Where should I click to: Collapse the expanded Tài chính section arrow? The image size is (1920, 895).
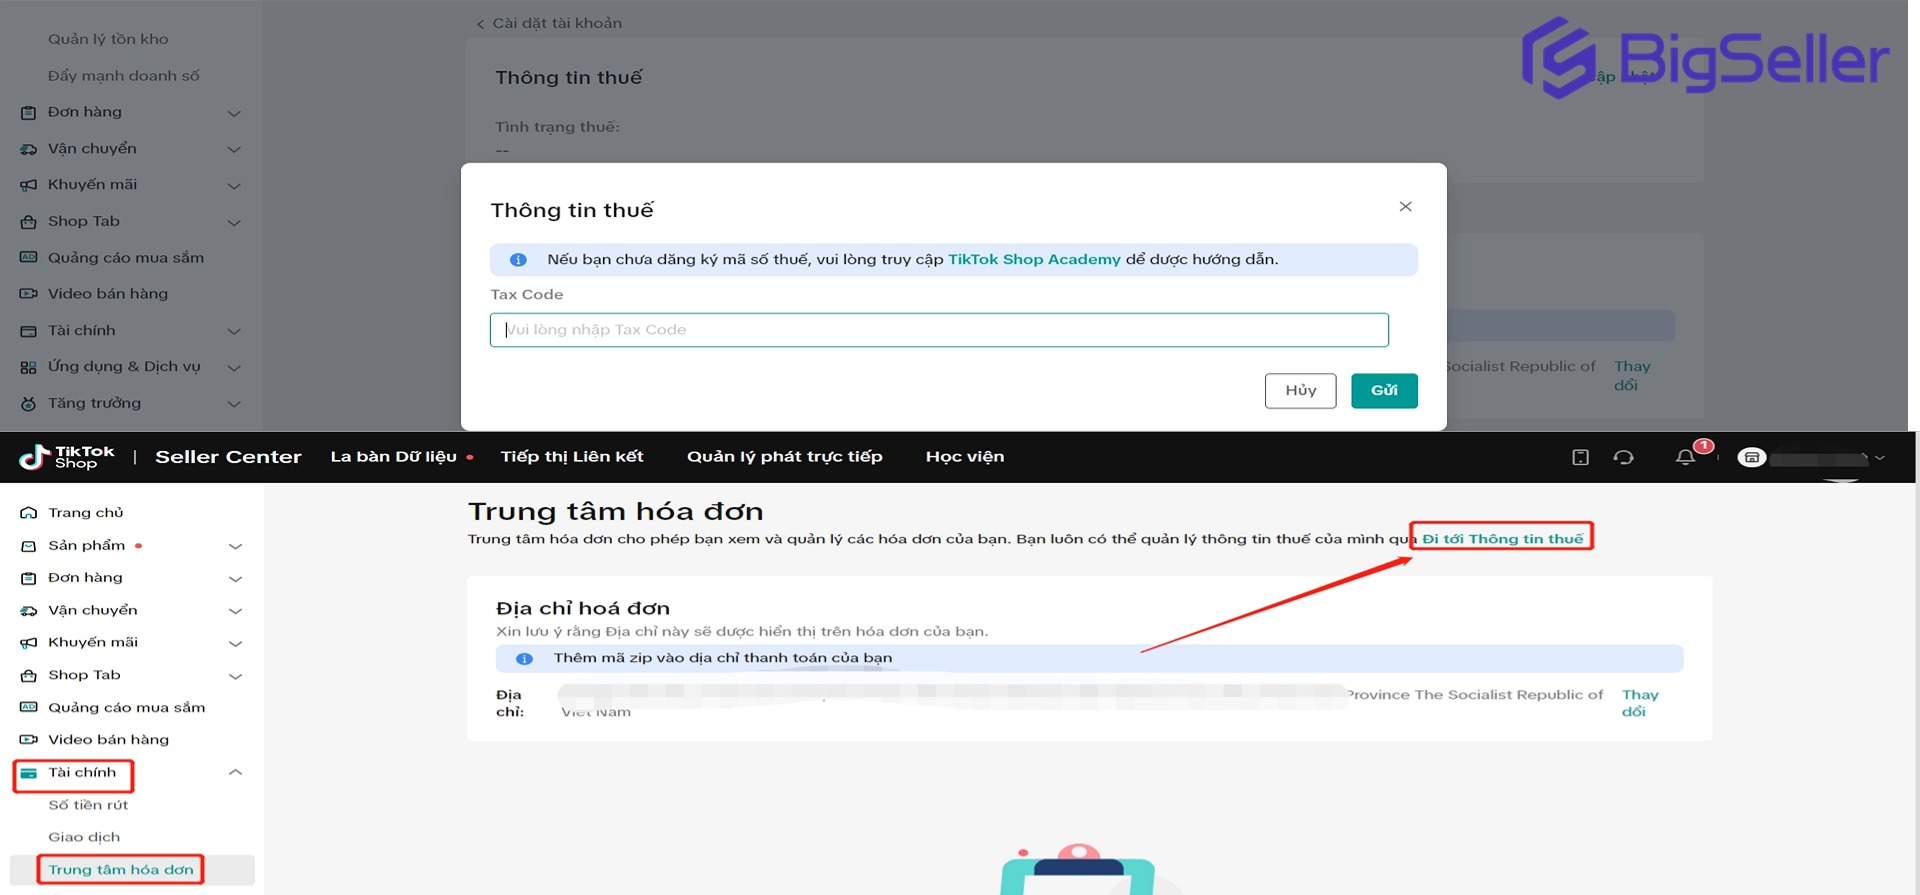(236, 772)
